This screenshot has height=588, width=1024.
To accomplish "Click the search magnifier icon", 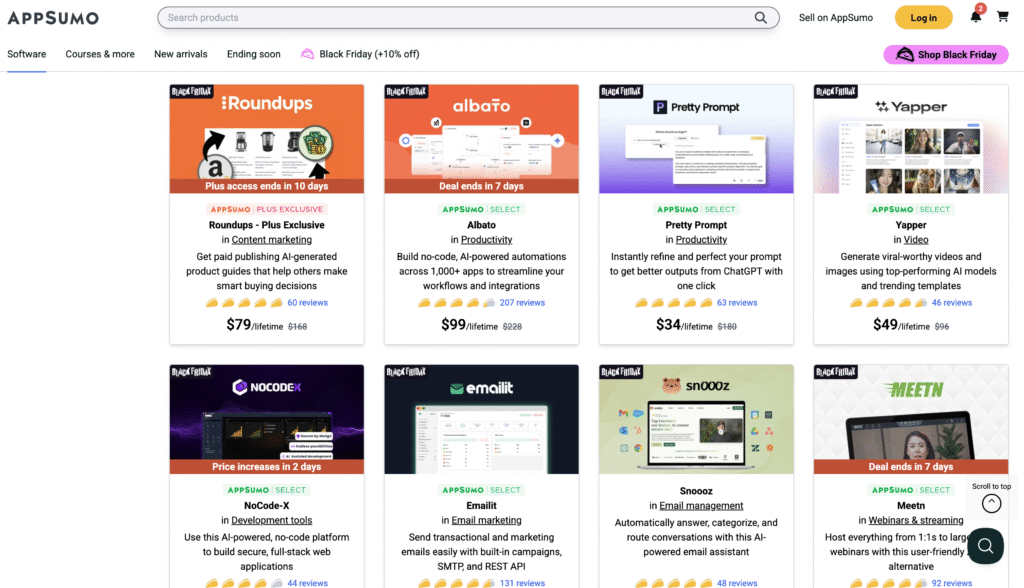I will (x=761, y=17).
